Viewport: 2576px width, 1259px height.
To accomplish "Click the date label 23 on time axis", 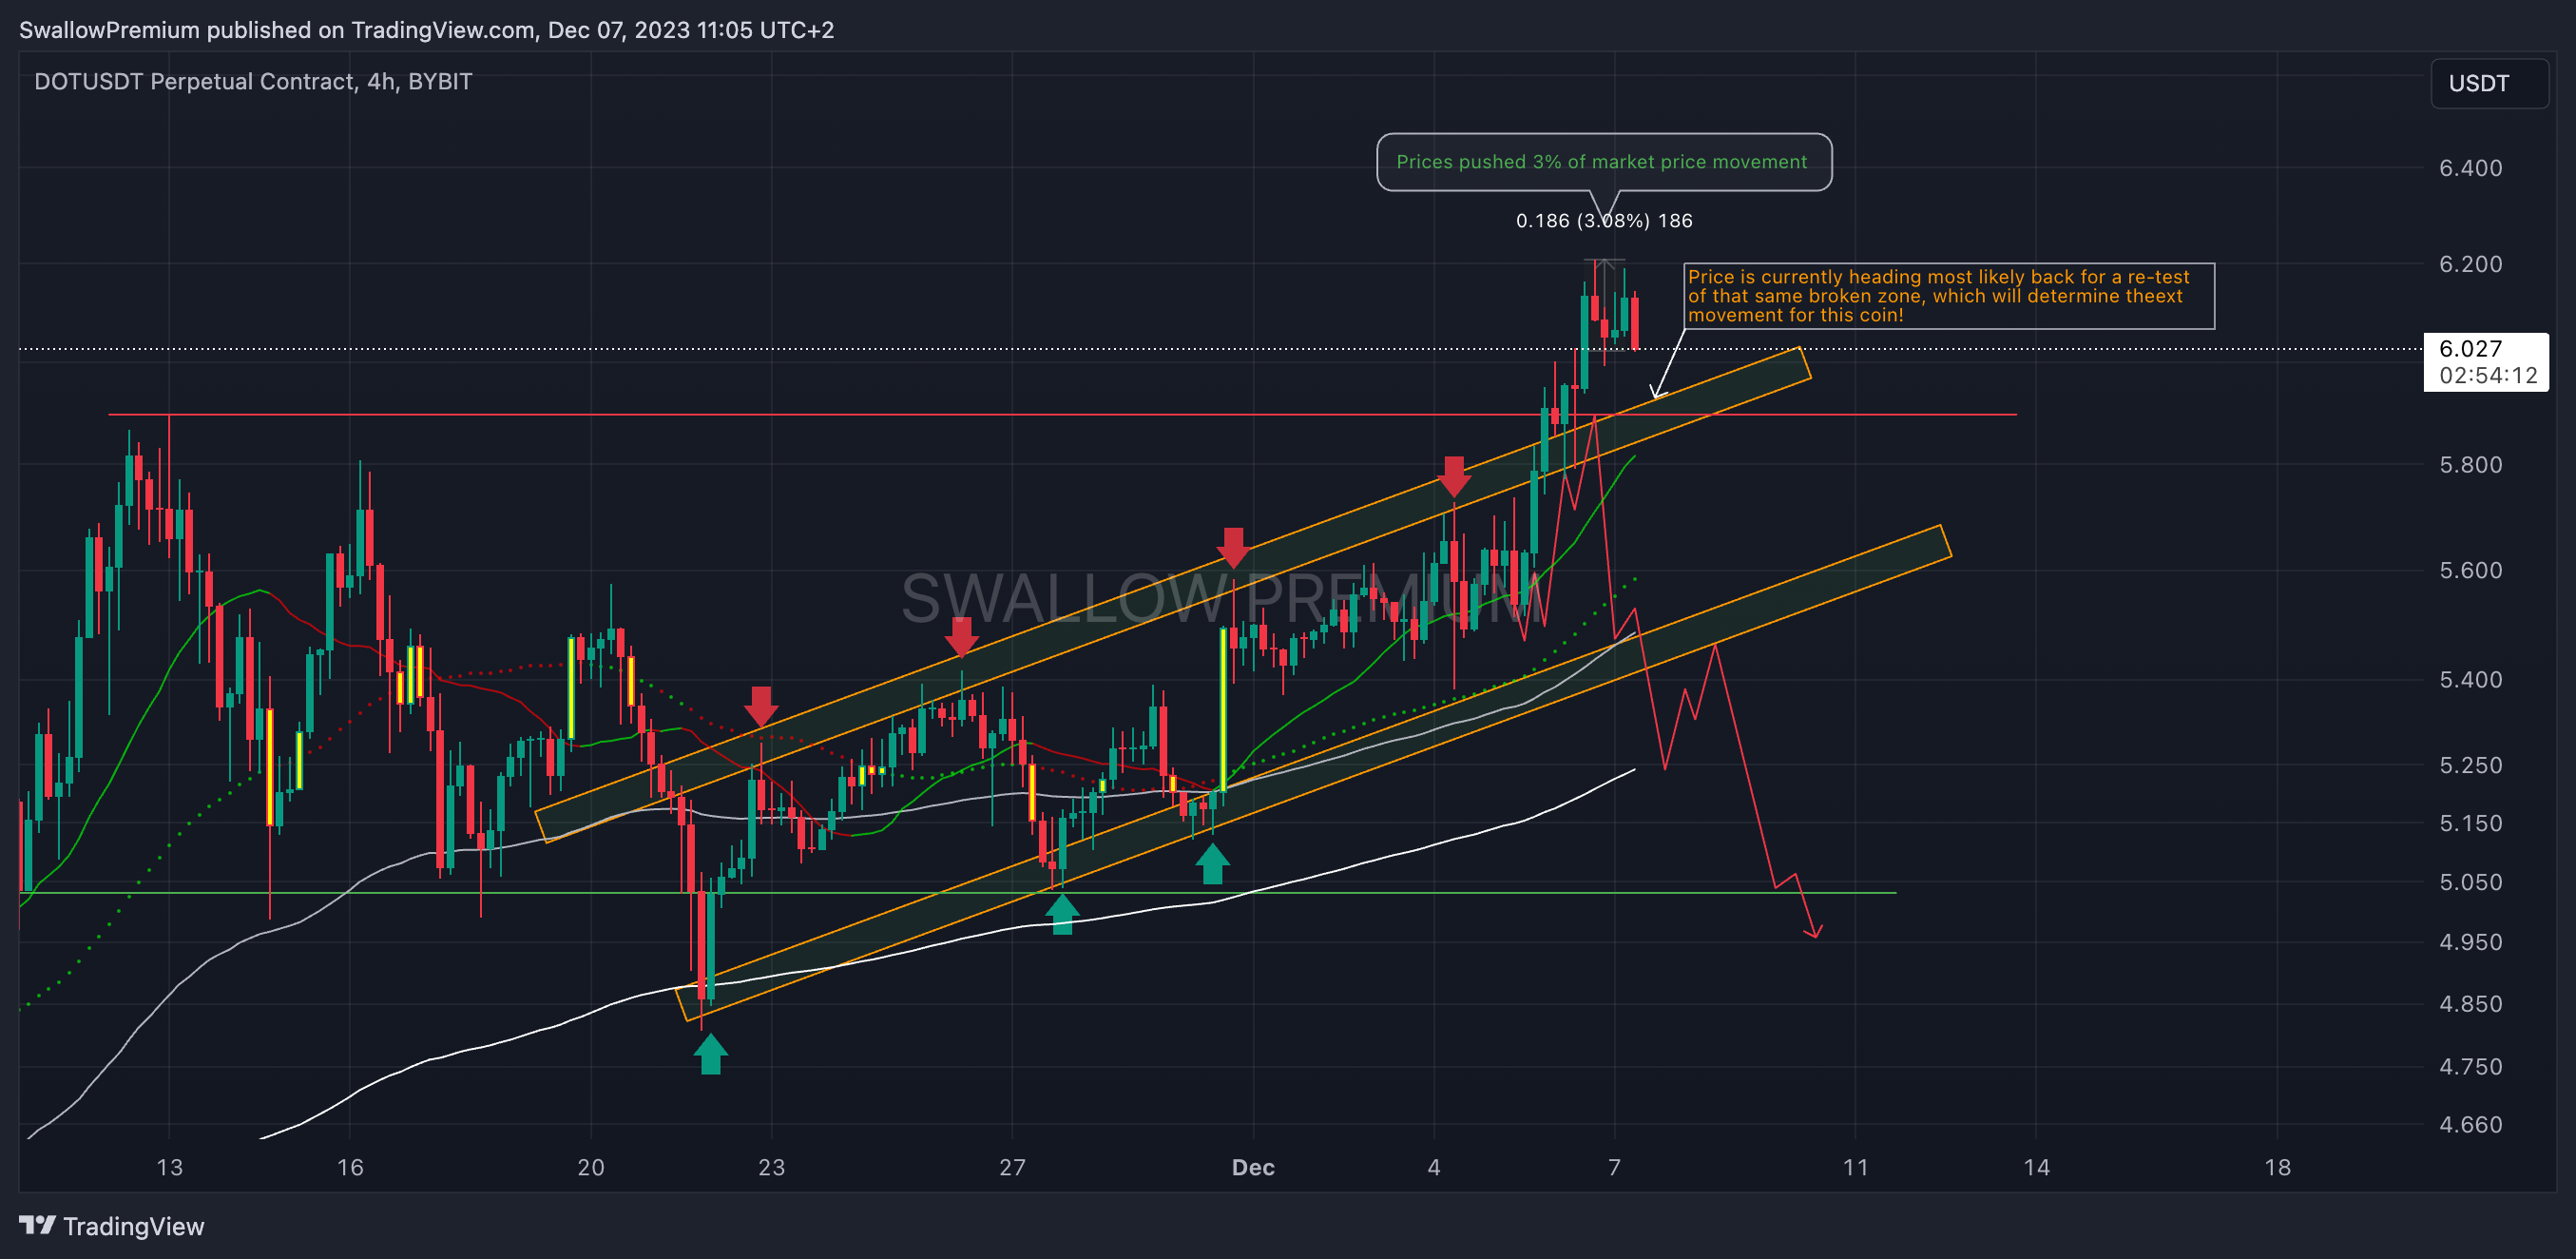I will click(x=771, y=1167).
